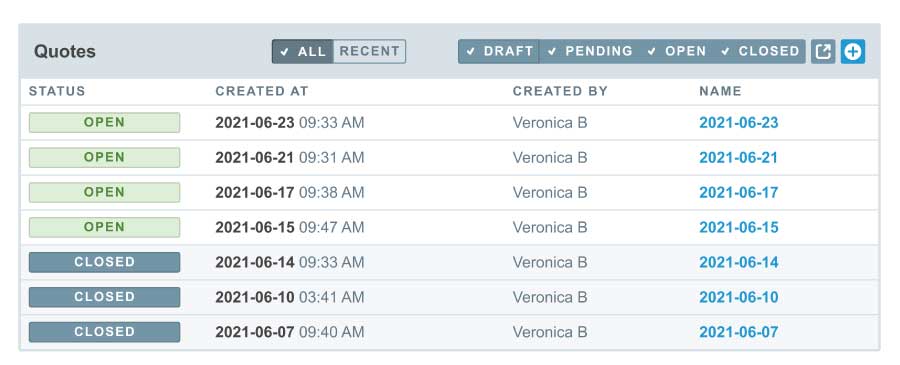This screenshot has height=365, width=900.
Task: Open the quote named 2021-06-07
Action: point(739,332)
